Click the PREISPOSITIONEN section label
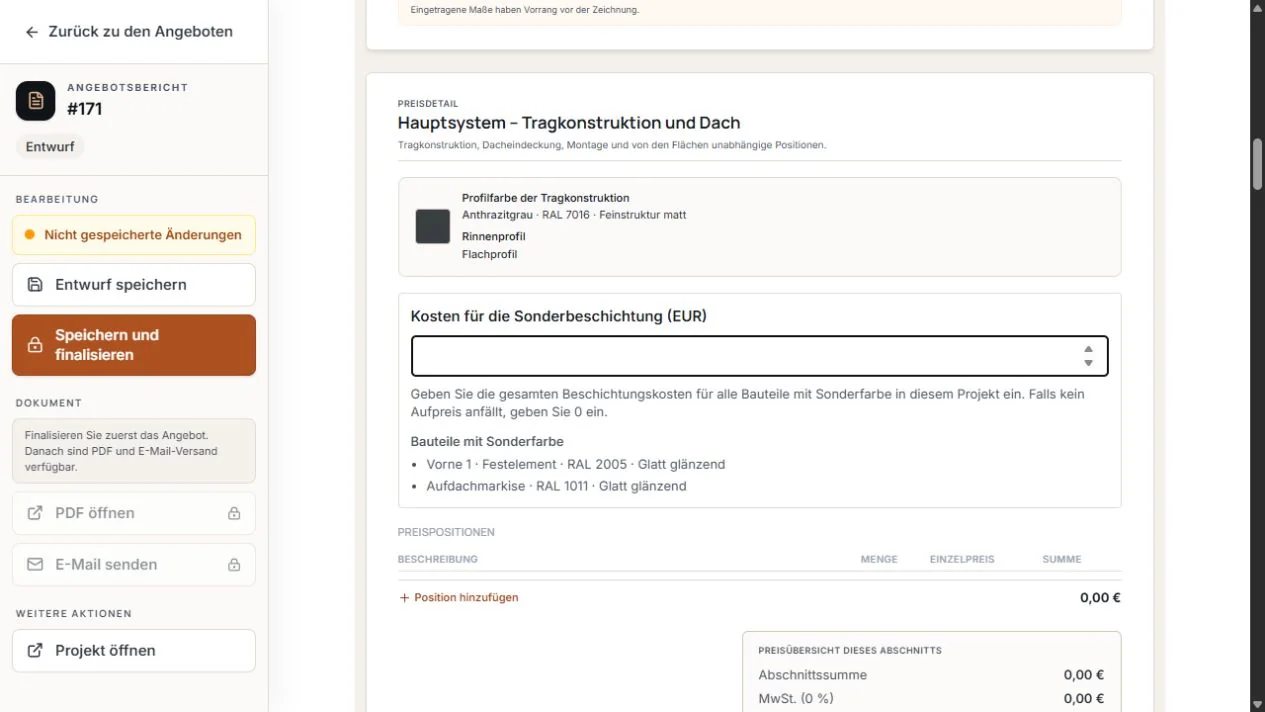 [446, 533]
